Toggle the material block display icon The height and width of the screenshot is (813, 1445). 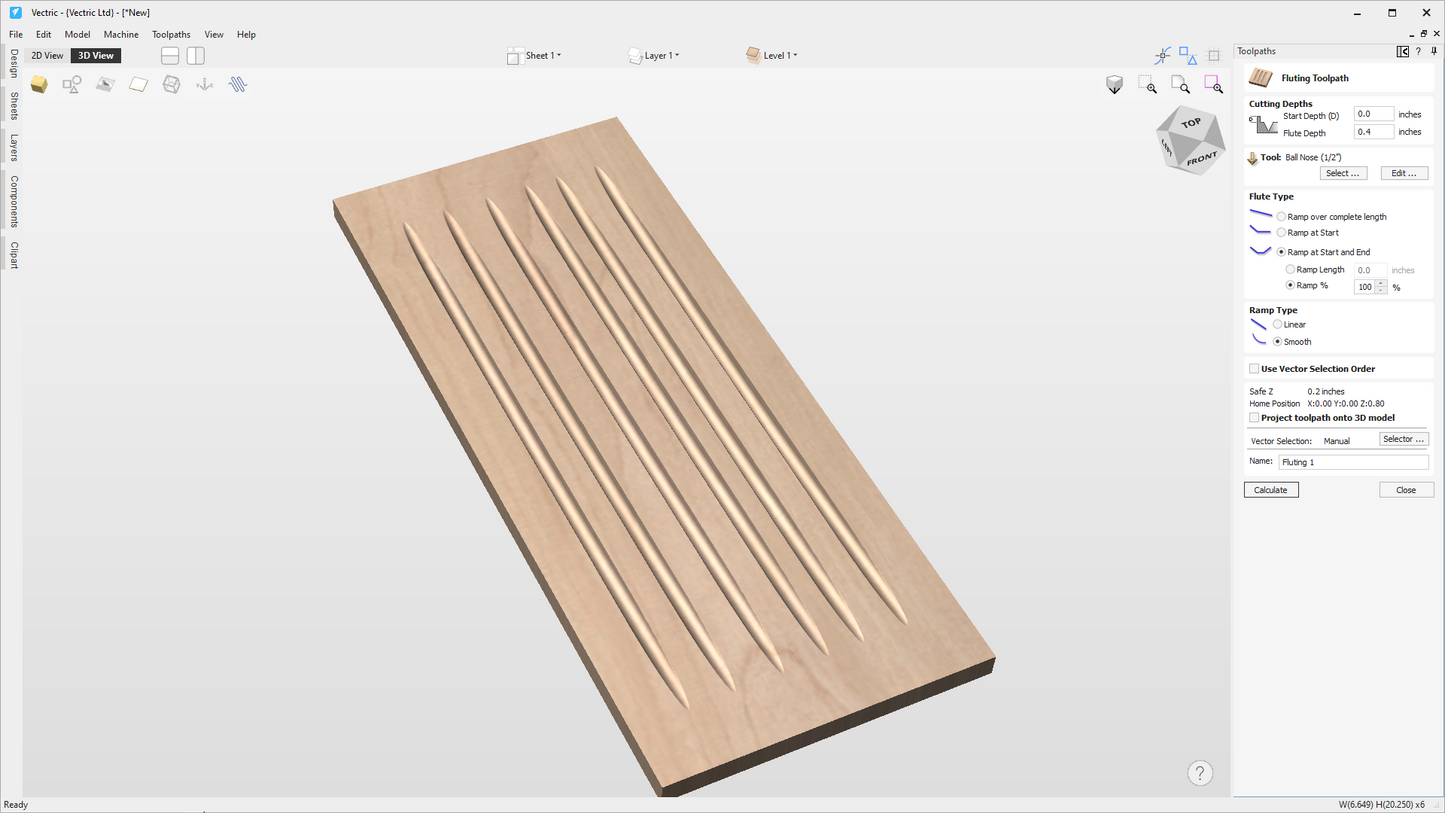tap(39, 84)
